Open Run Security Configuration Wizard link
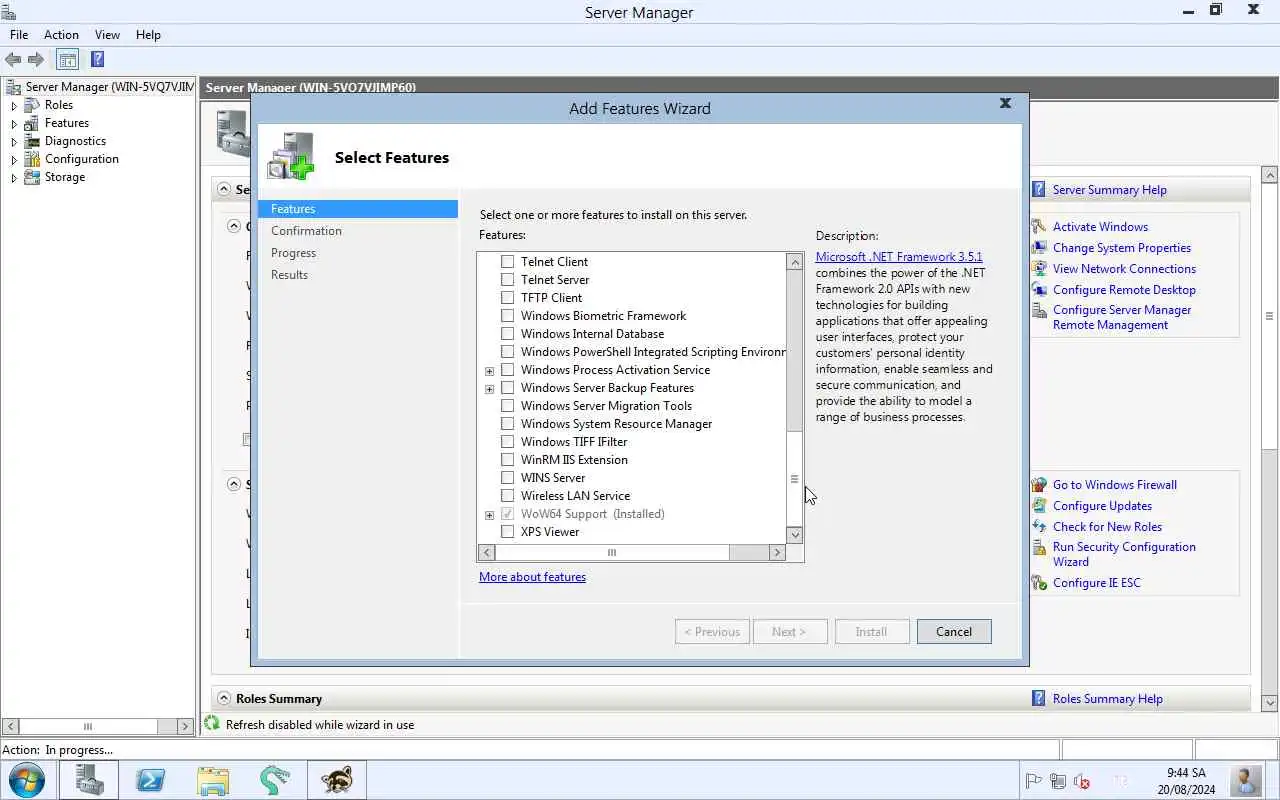 click(1124, 554)
